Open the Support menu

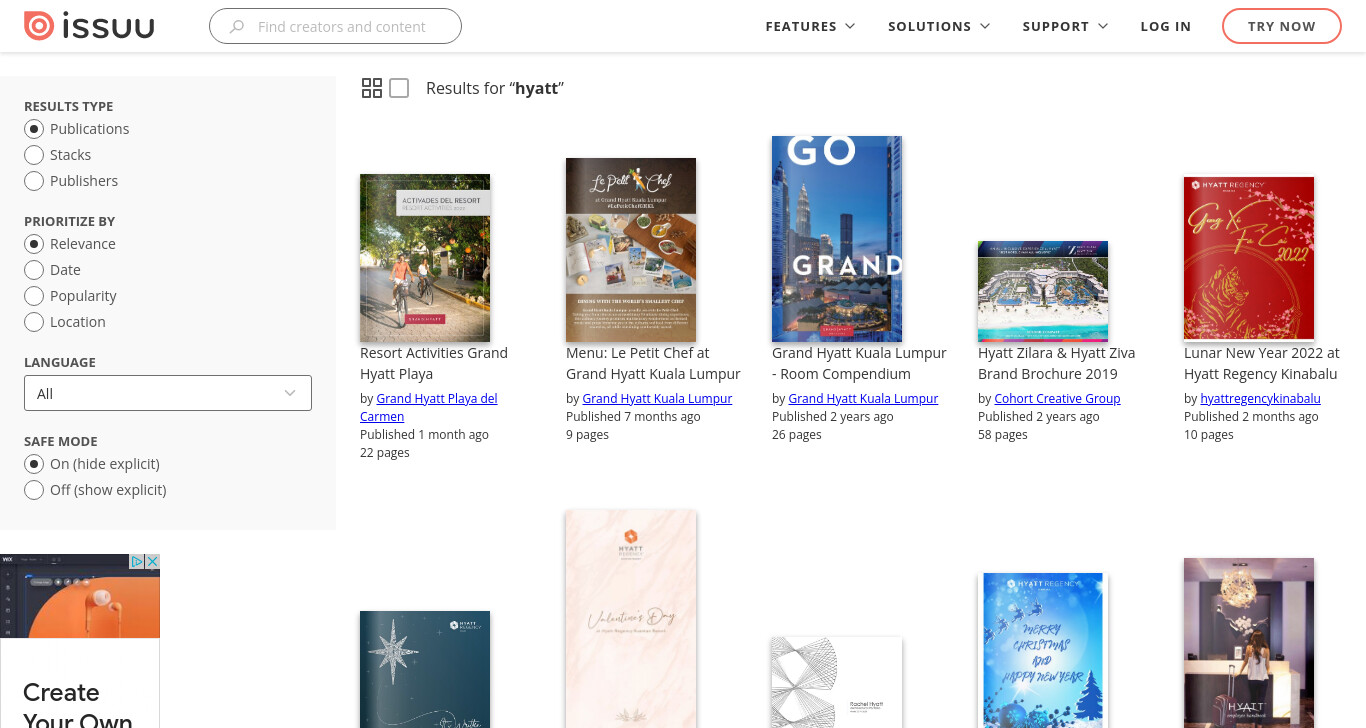click(x=1065, y=27)
